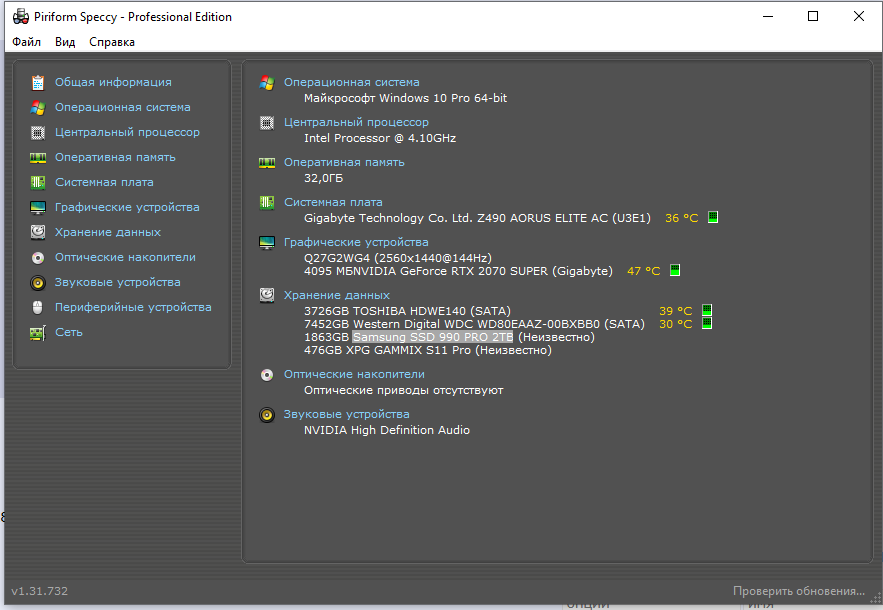The image size is (883, 610).
Task: Click Оперативная память heading in summary panel
Action: click(344, 162)
